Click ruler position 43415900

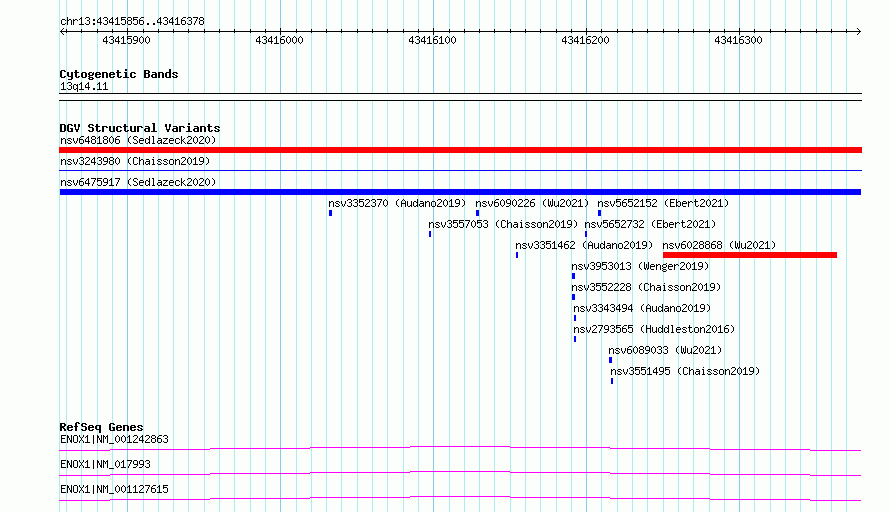127,40
